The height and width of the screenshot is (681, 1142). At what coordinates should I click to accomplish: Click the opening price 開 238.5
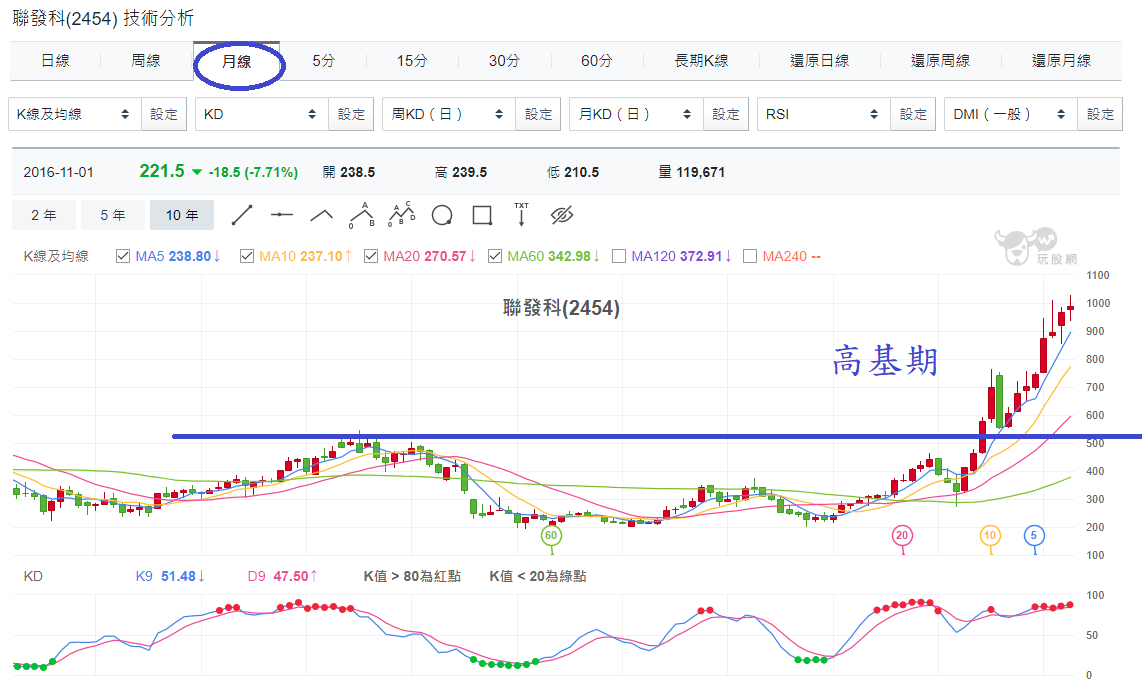point(349,173)
